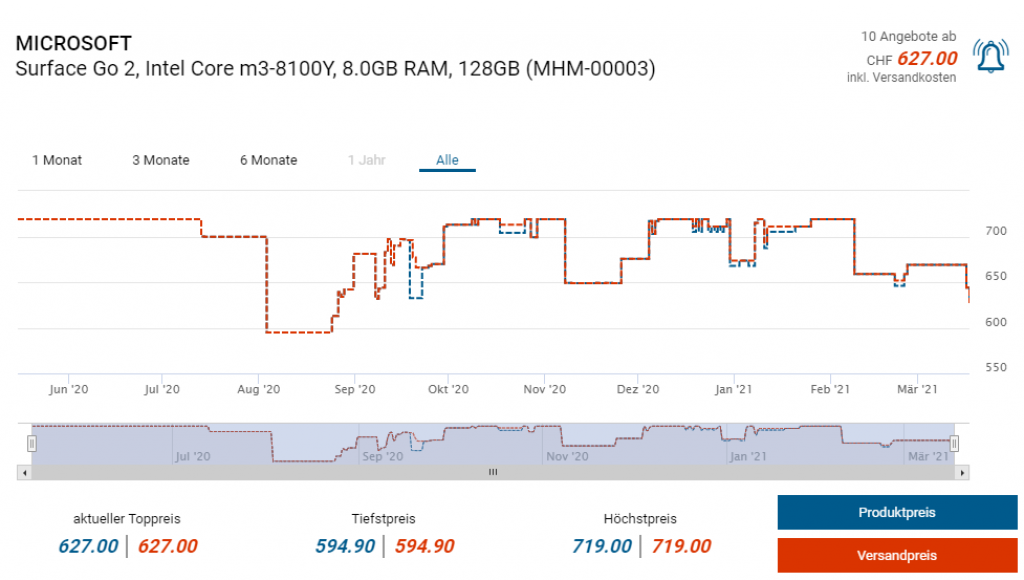Click the 'aktueller Toppreis' label
This screenshot has height=580, width=1024.
[127, 519]
